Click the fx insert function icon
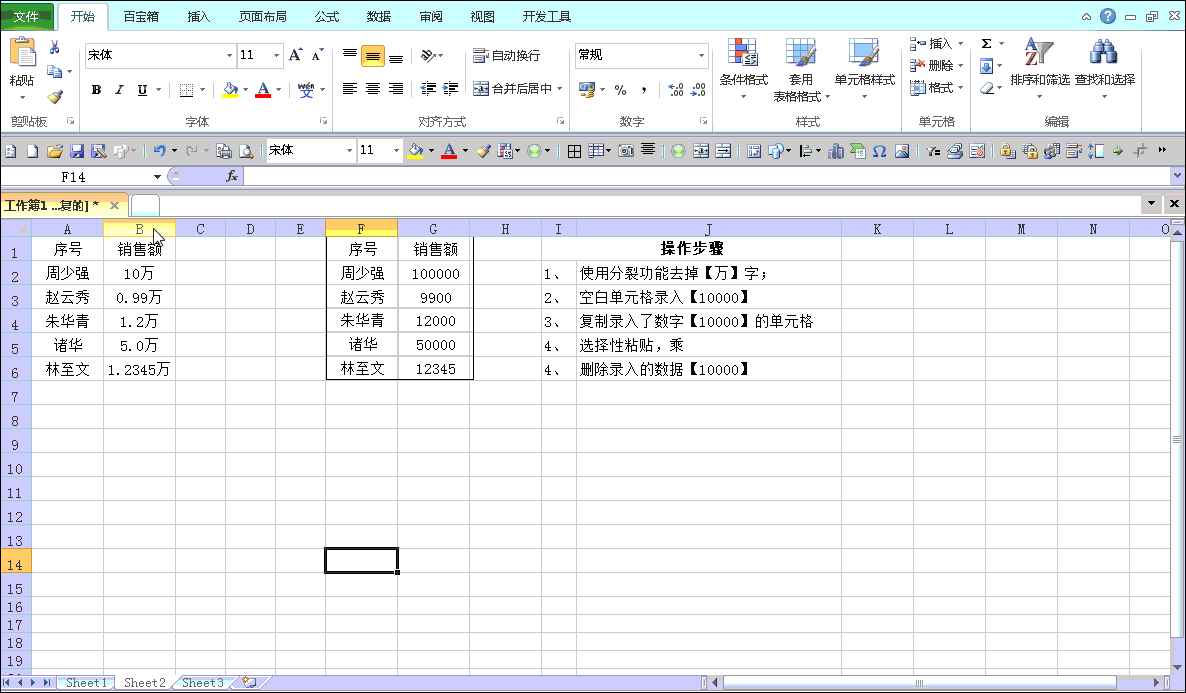 [231, 176]
